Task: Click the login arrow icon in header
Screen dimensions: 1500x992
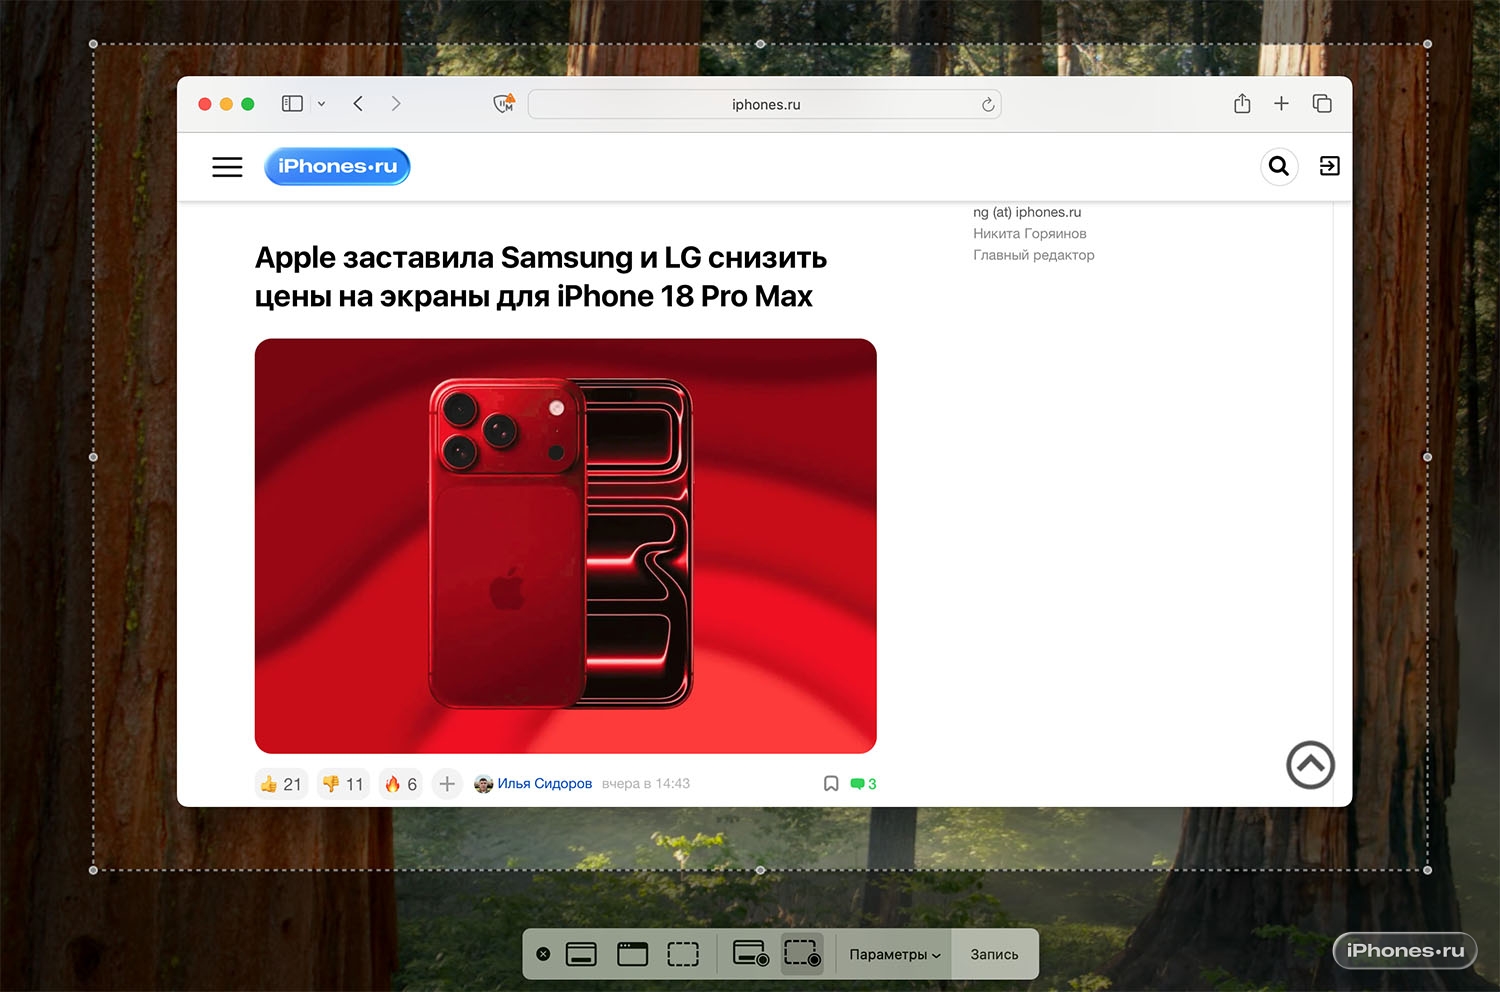Action: tap(1330, 166)
